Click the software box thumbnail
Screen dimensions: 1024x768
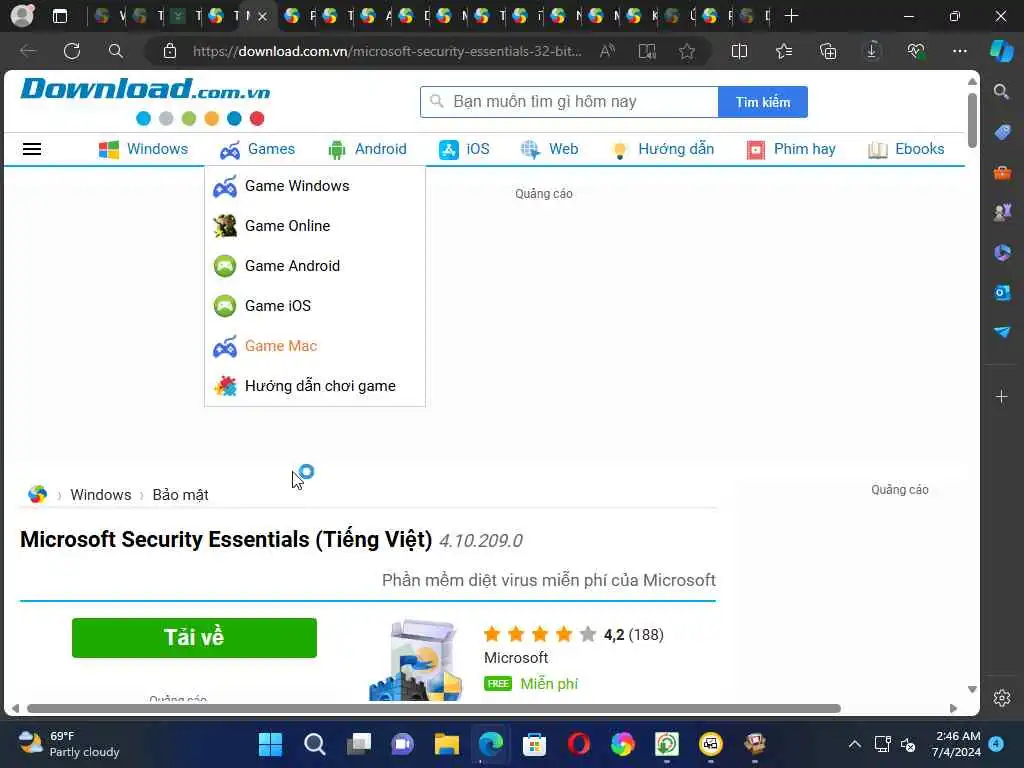[416, 660]
